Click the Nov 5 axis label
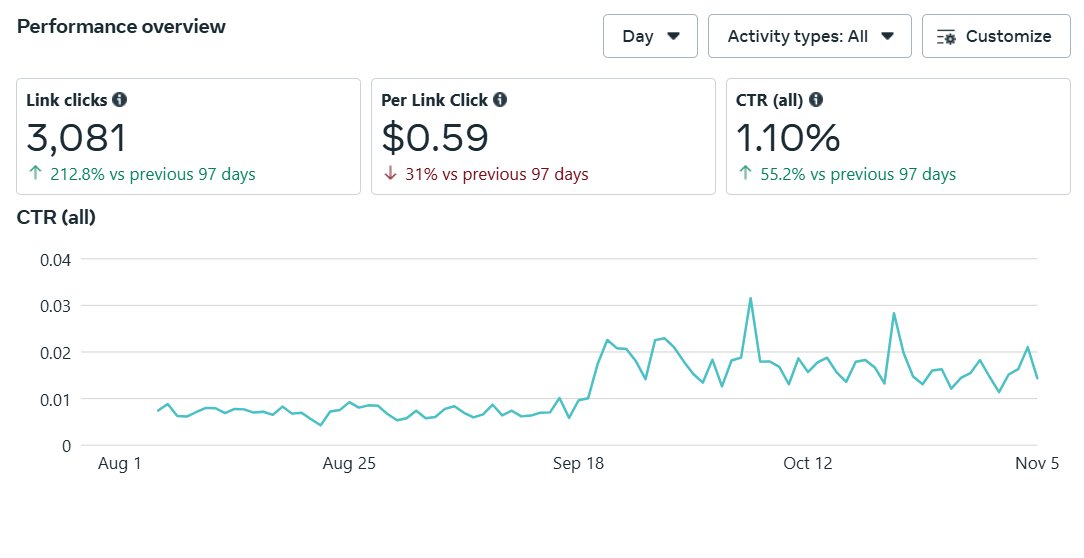The height and width of the screenshot is (558, 1084). 1037,463
